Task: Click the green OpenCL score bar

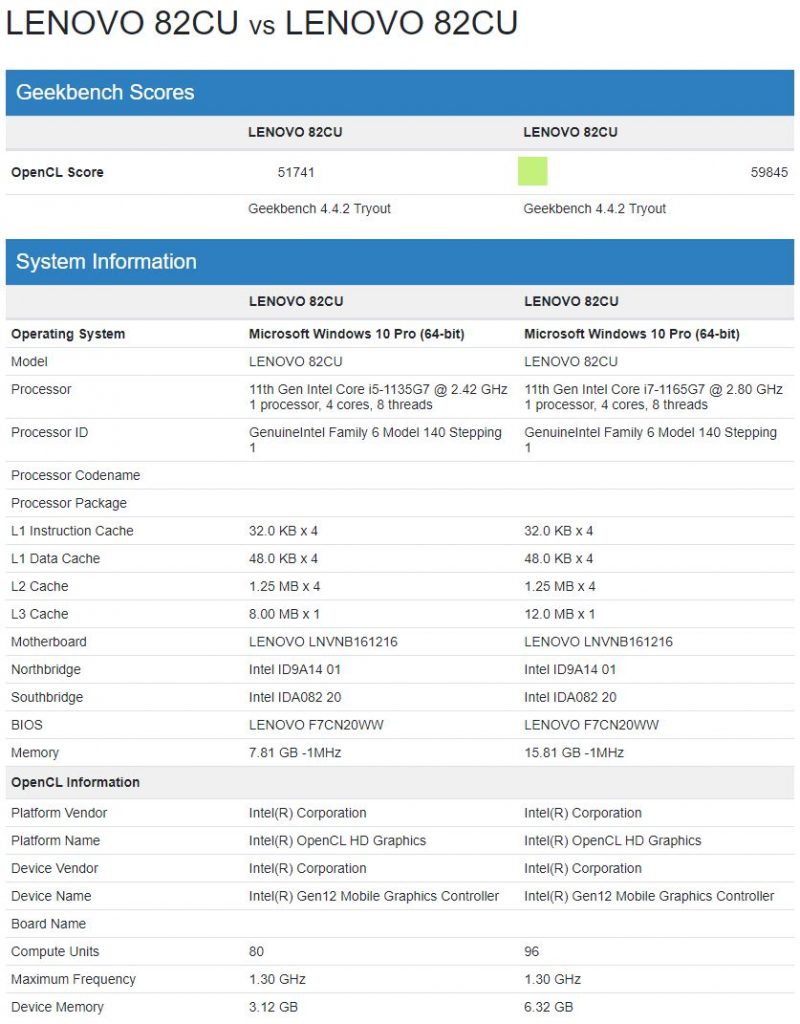Action: coord(532,171)
